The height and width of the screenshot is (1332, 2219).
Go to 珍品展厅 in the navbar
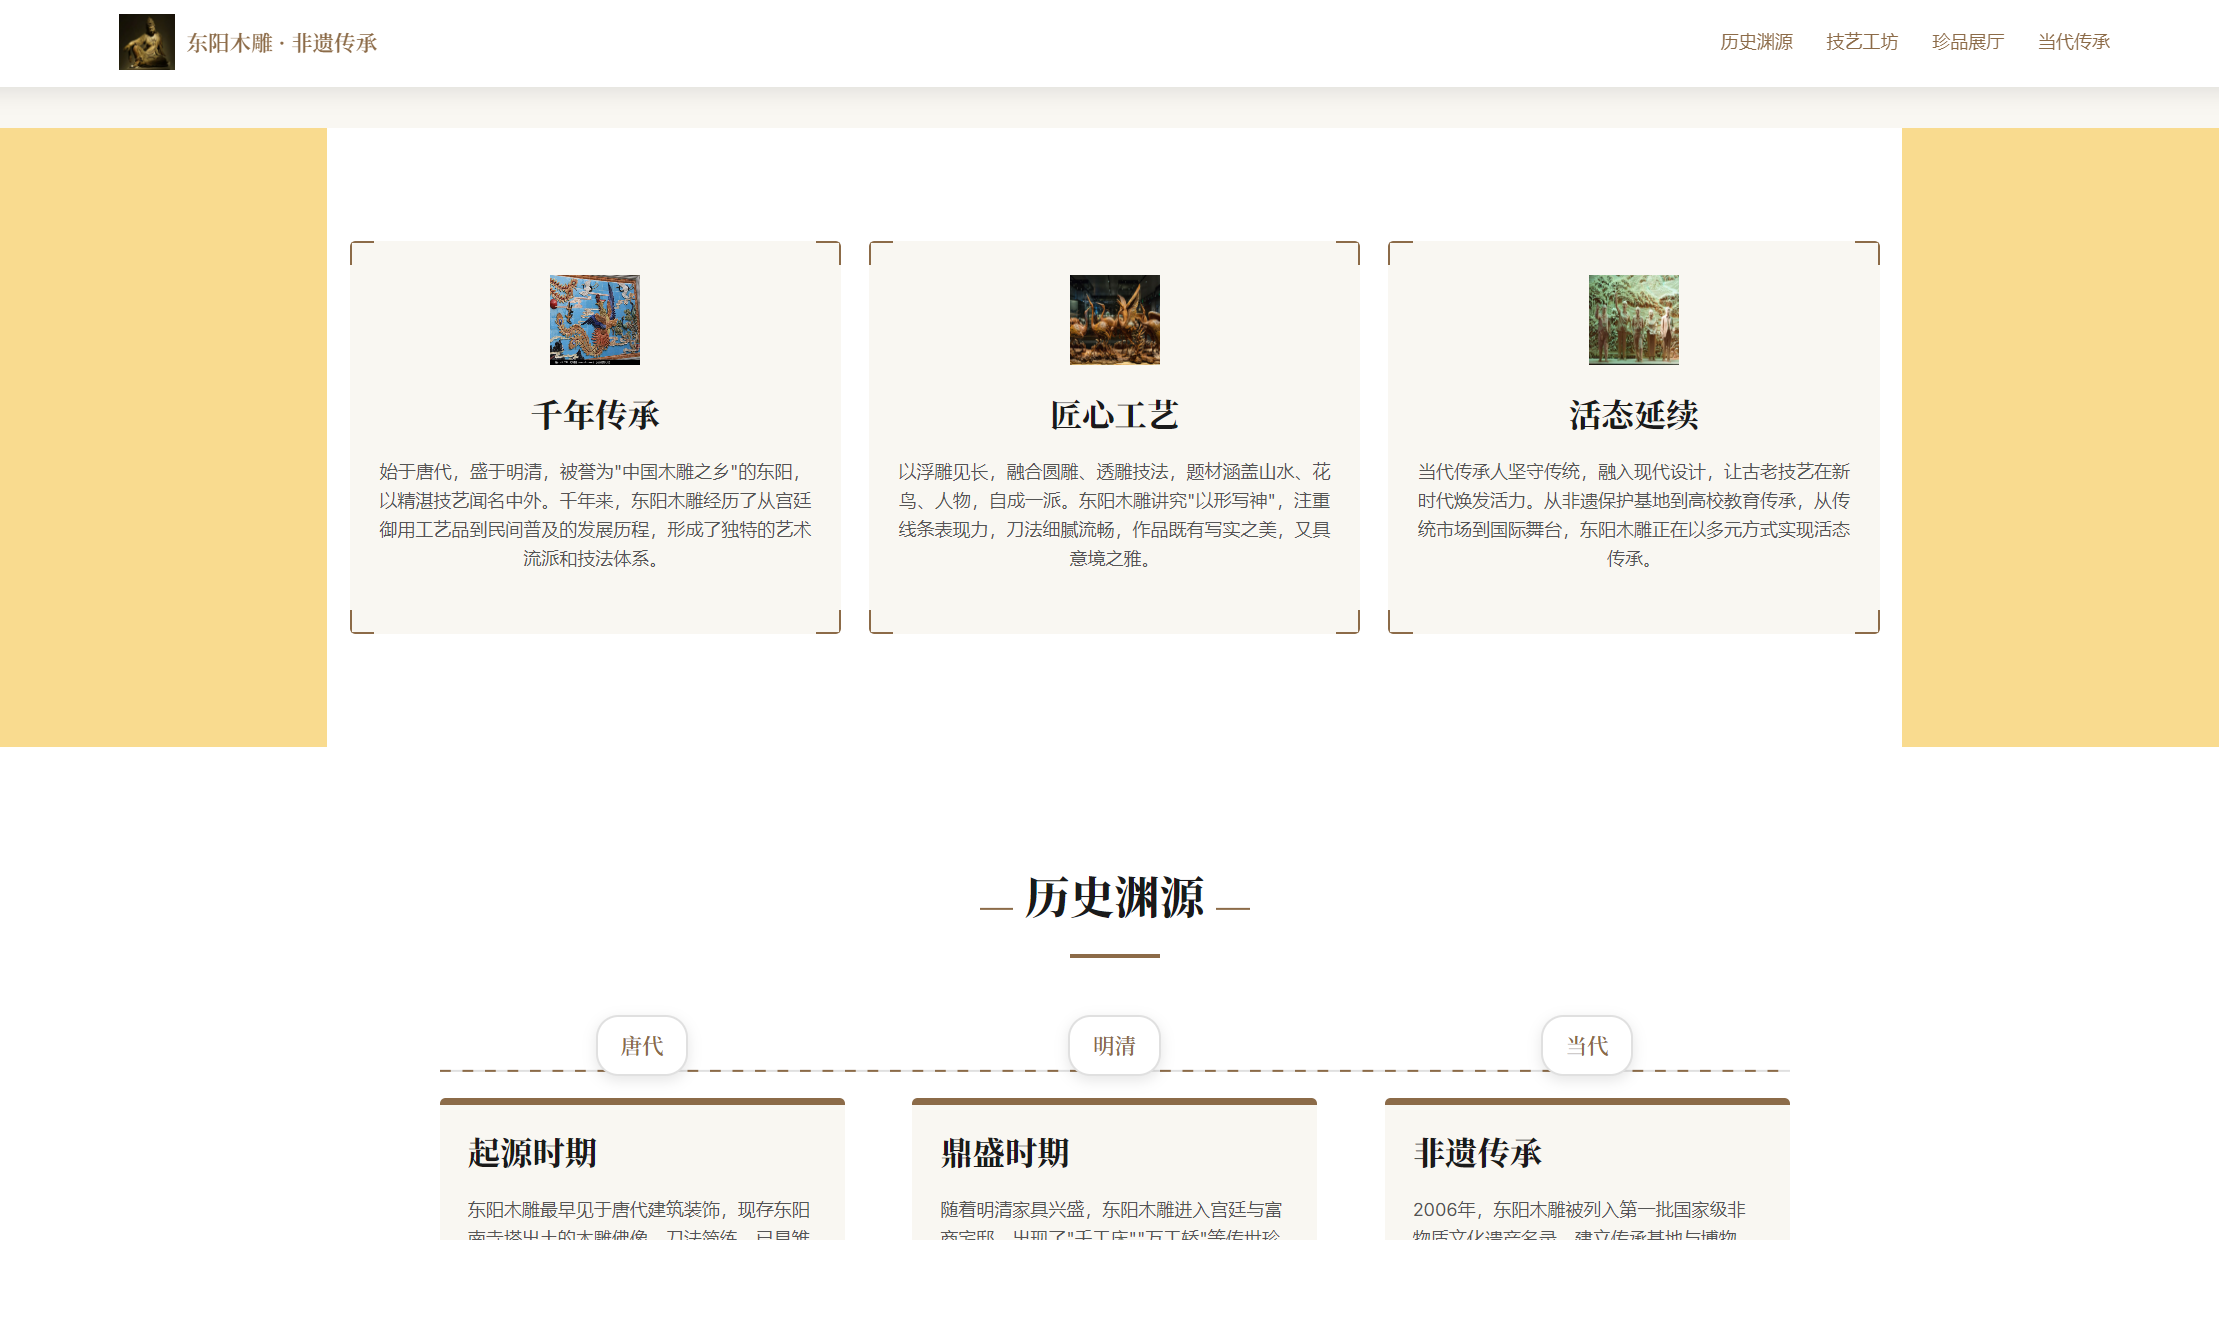[1967, 42]
